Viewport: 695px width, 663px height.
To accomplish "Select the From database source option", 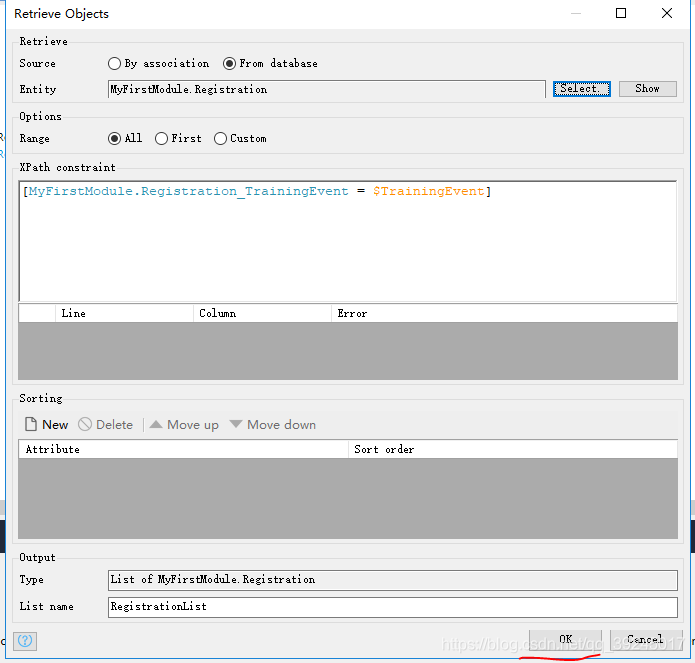I will (x=230, y=64).
